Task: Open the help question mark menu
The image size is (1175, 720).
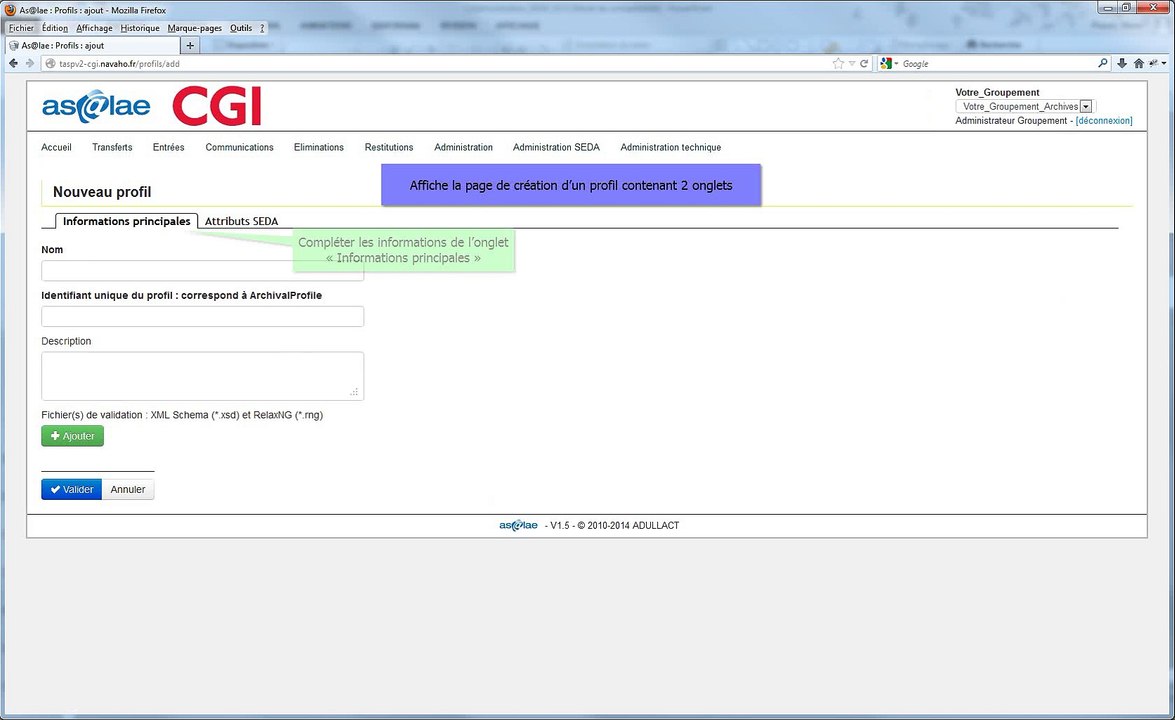Action: [262, 28]
